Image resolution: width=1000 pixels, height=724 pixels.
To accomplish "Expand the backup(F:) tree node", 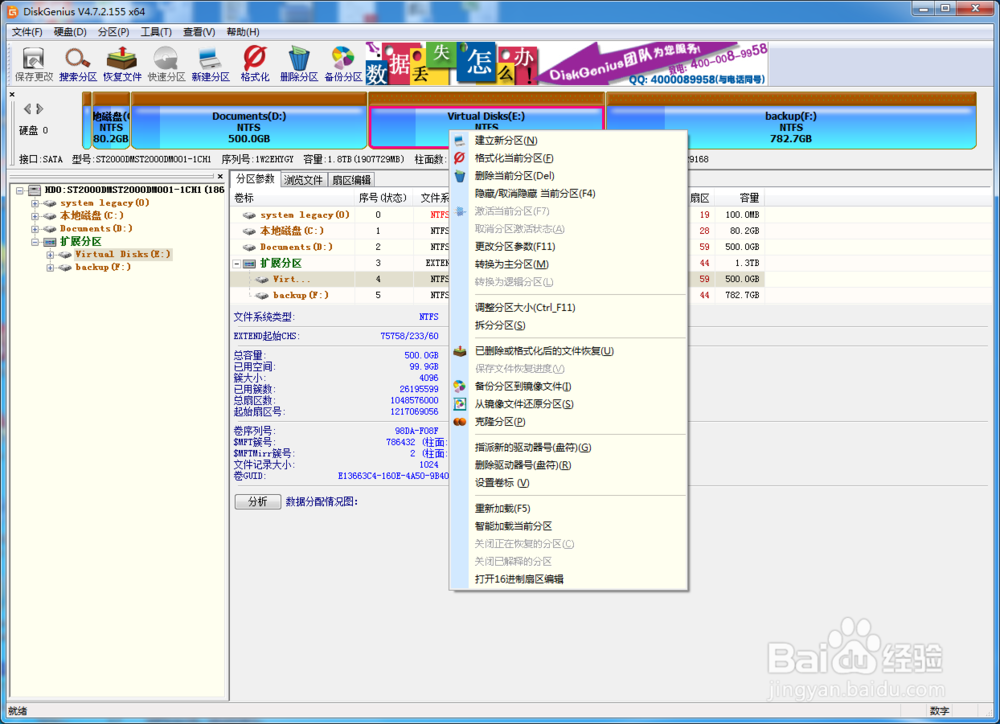I will click(x=50, y=267).
